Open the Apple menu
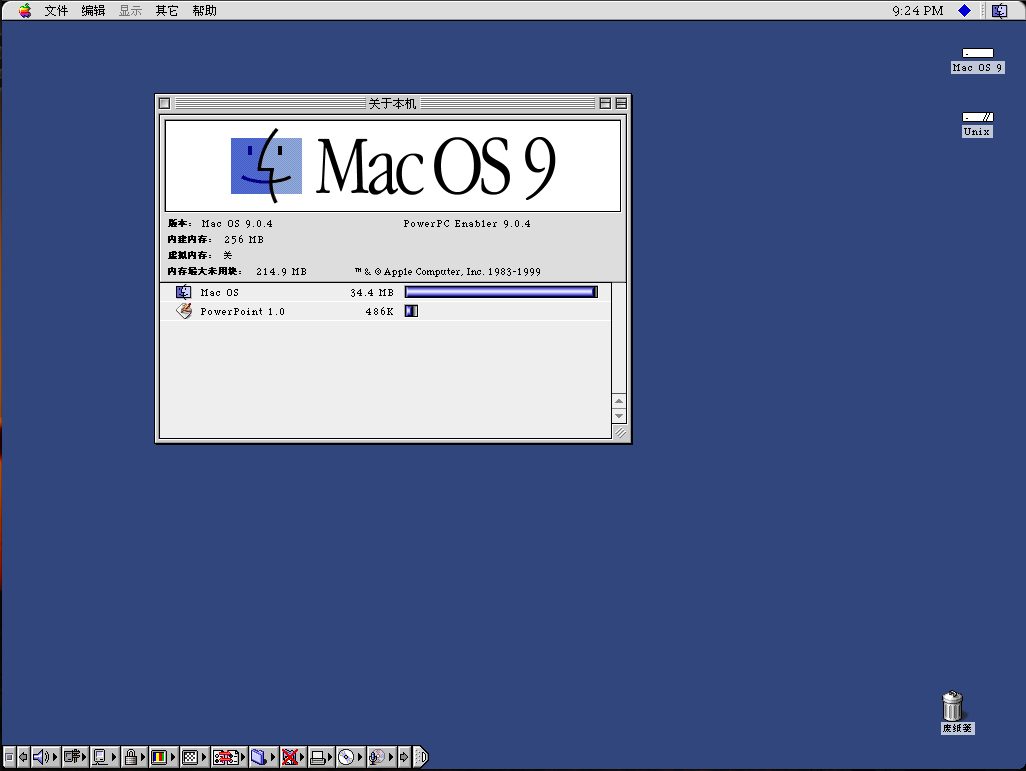Viewport: 1026px width, 771px height. pos(25,10)
